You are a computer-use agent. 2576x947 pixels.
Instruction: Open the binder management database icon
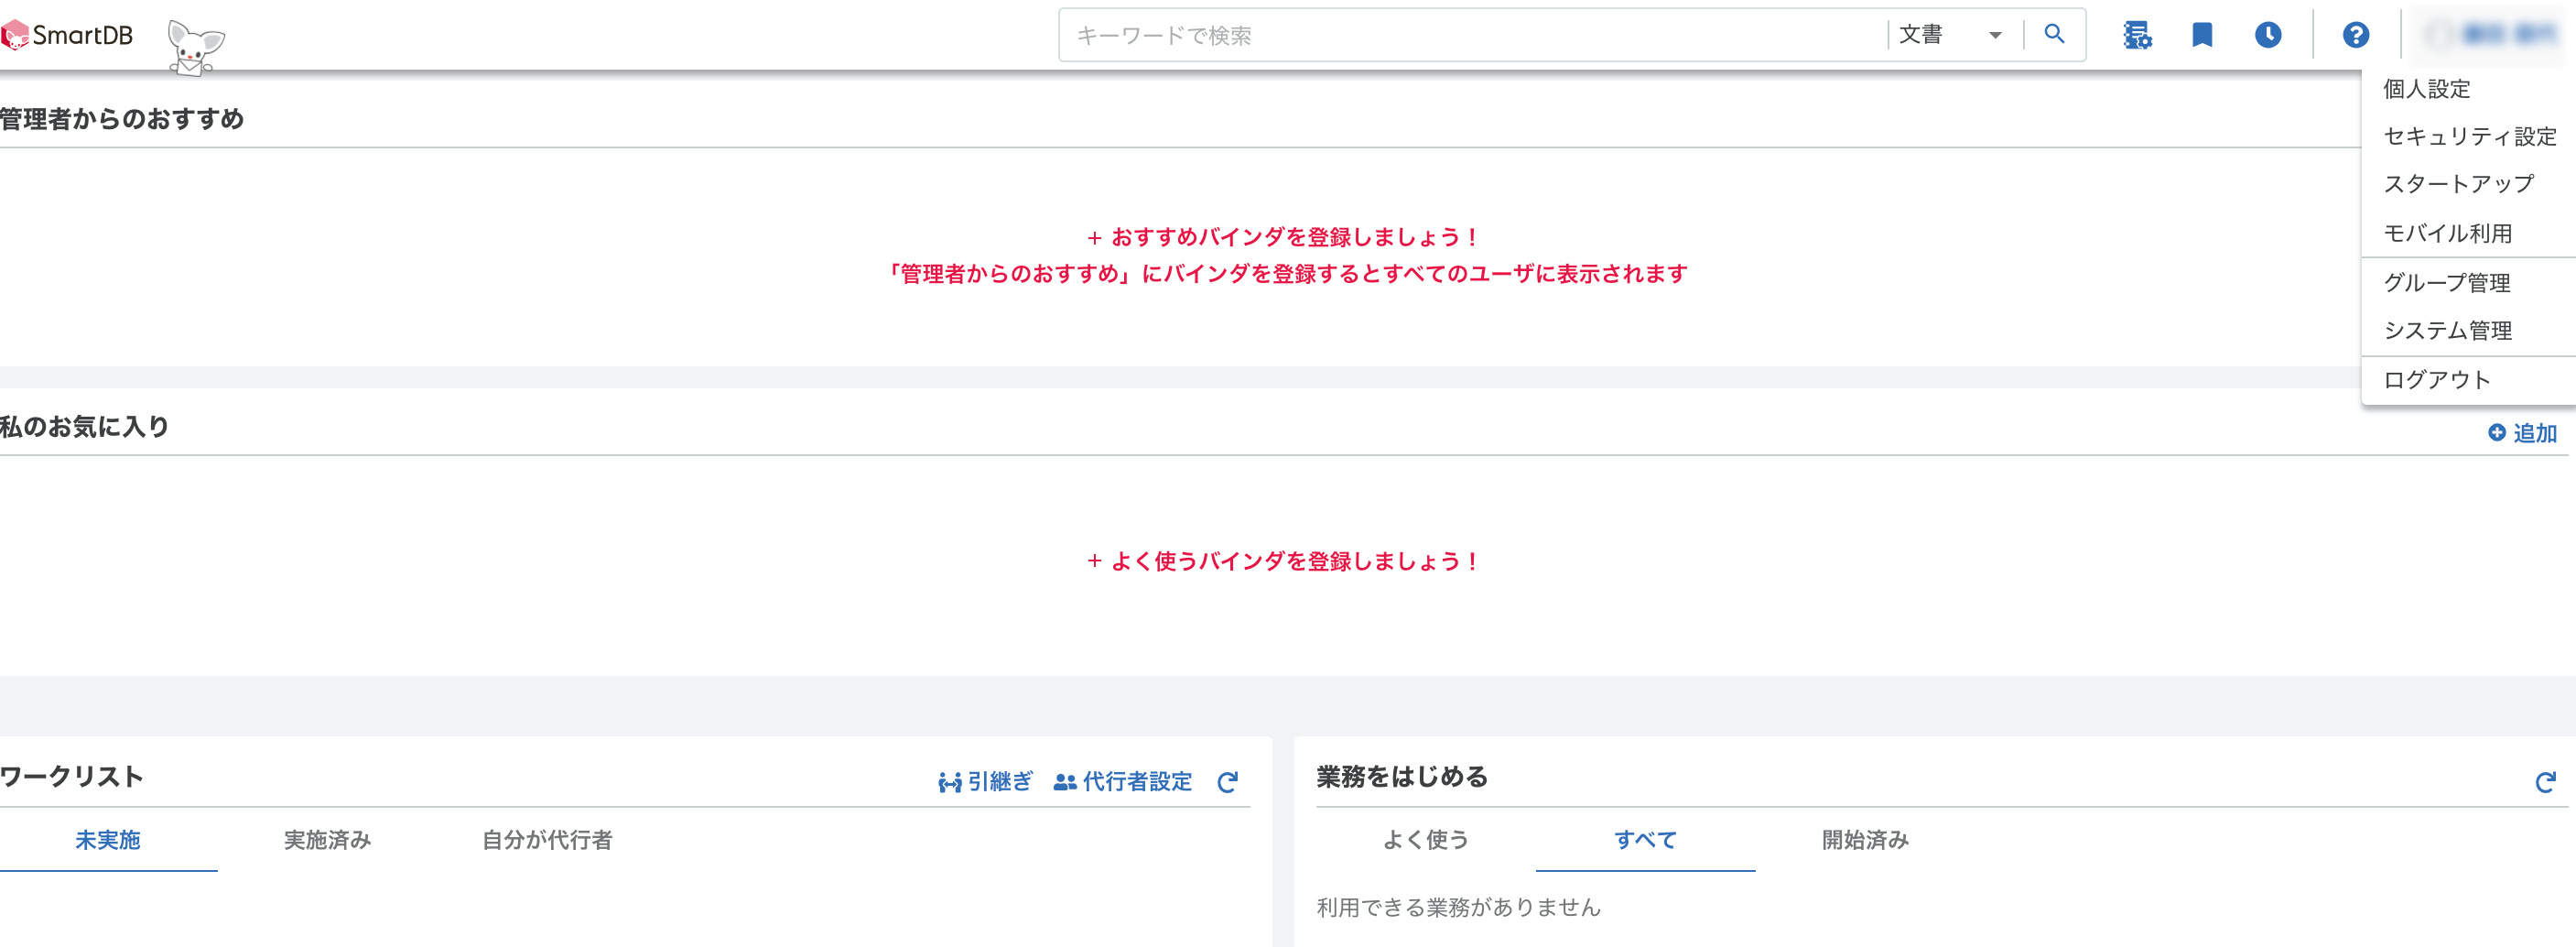click(x=2137, y=36)
